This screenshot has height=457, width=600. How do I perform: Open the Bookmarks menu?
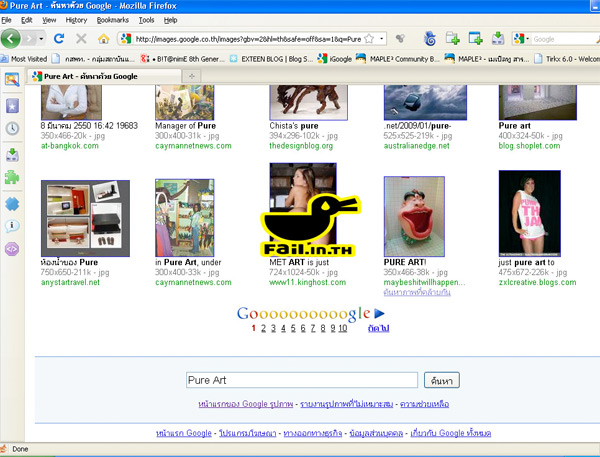(x=112, y=20)
